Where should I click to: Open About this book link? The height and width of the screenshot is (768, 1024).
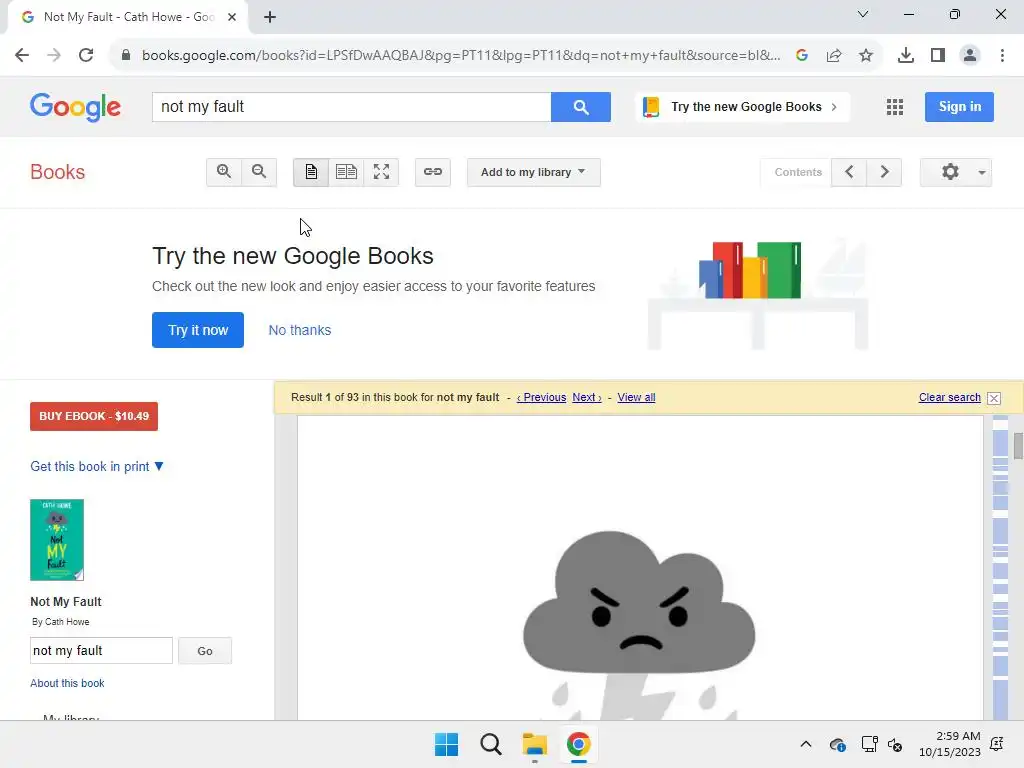click(67, 683)
